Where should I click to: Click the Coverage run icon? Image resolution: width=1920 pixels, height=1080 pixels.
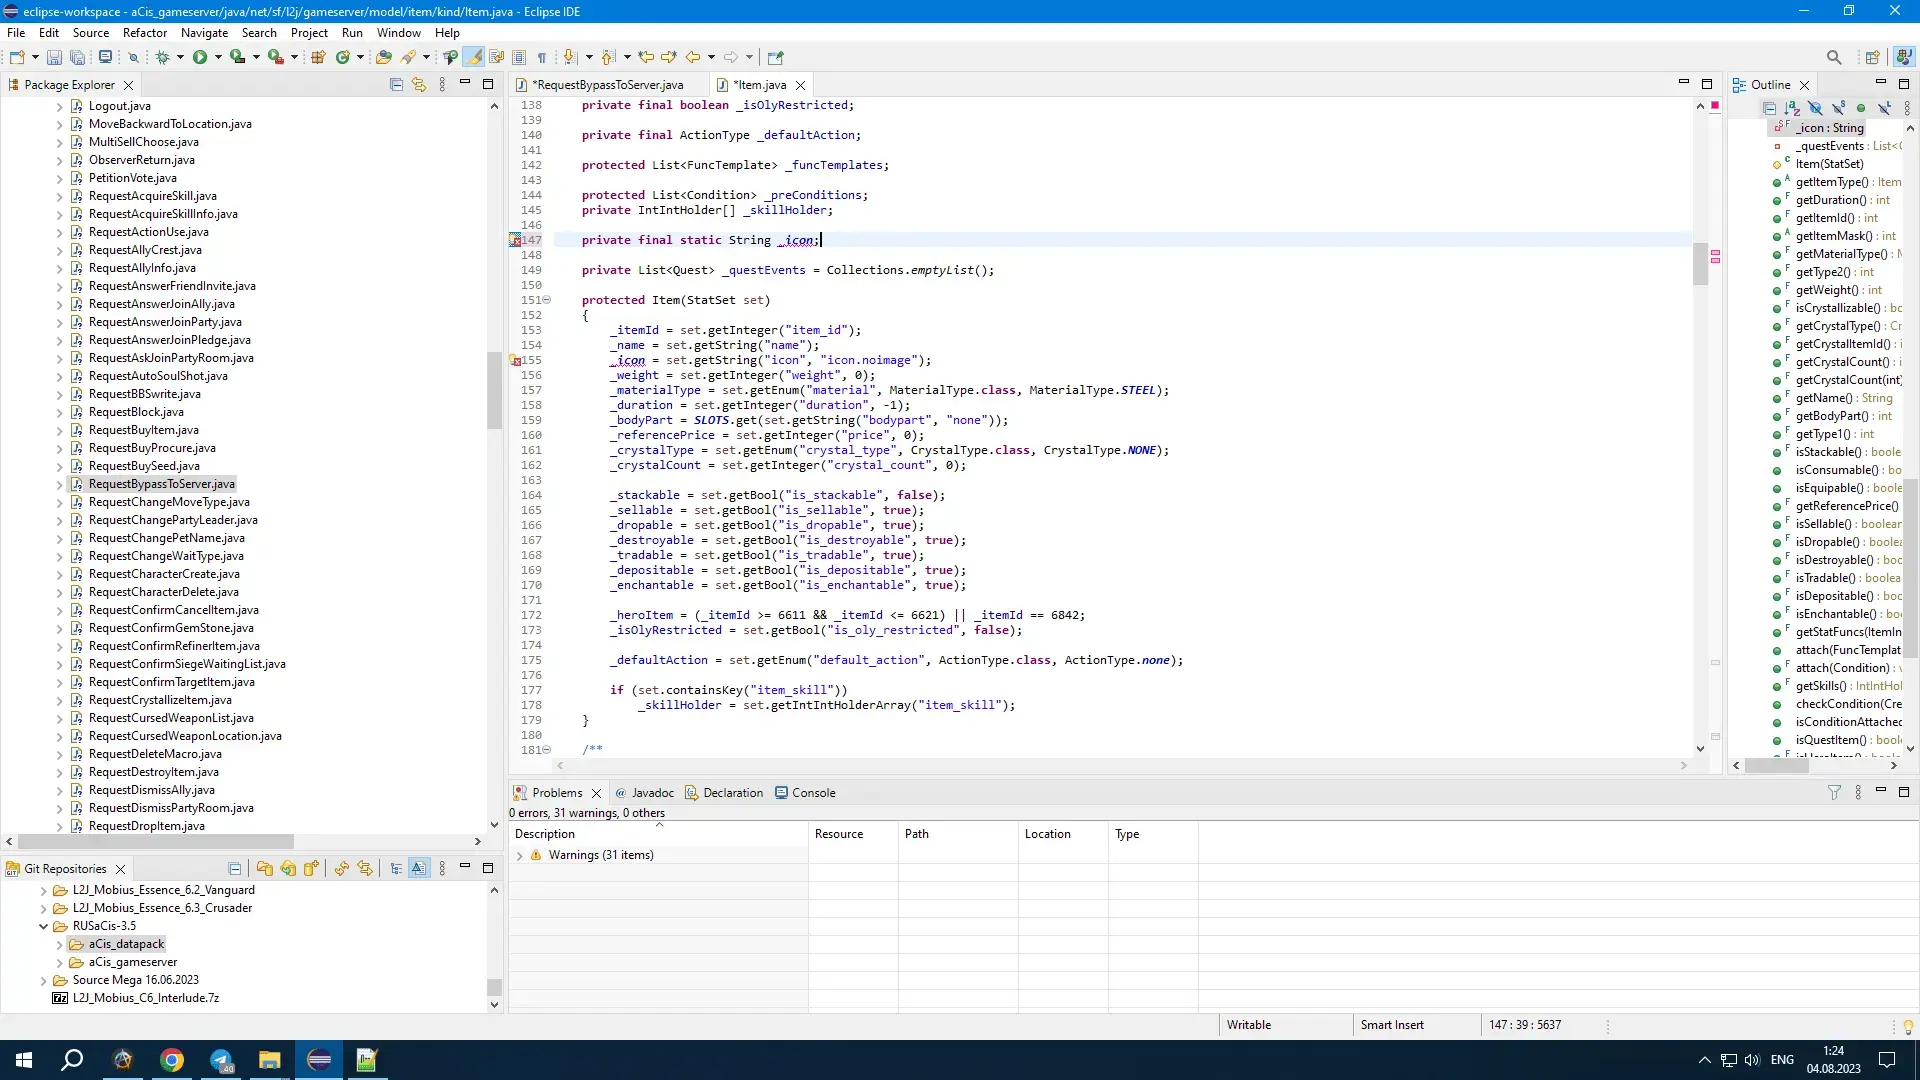pos(238,57)
